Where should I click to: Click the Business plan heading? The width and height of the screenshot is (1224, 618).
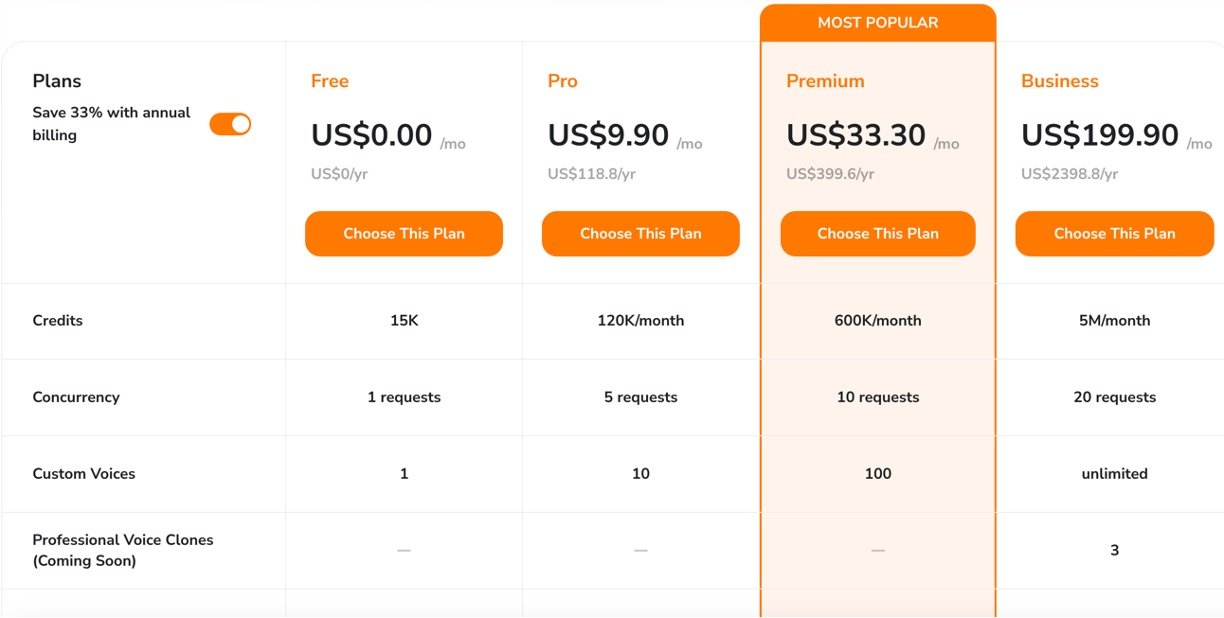tap(1060, 81)
